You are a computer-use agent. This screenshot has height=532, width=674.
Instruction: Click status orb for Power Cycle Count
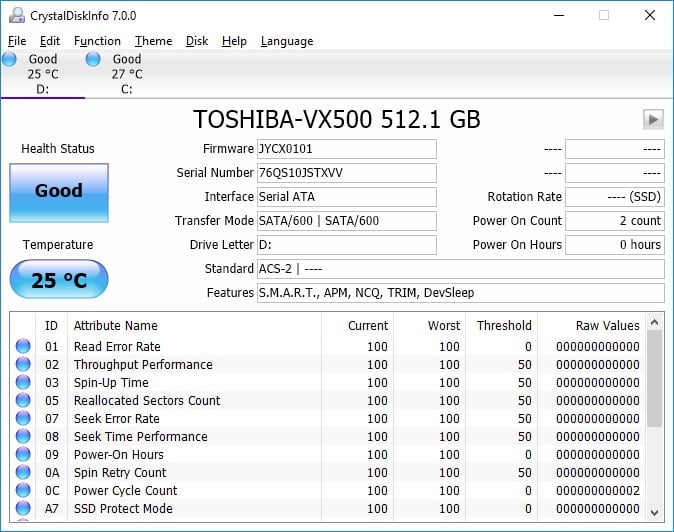click(x=23, y=491)
